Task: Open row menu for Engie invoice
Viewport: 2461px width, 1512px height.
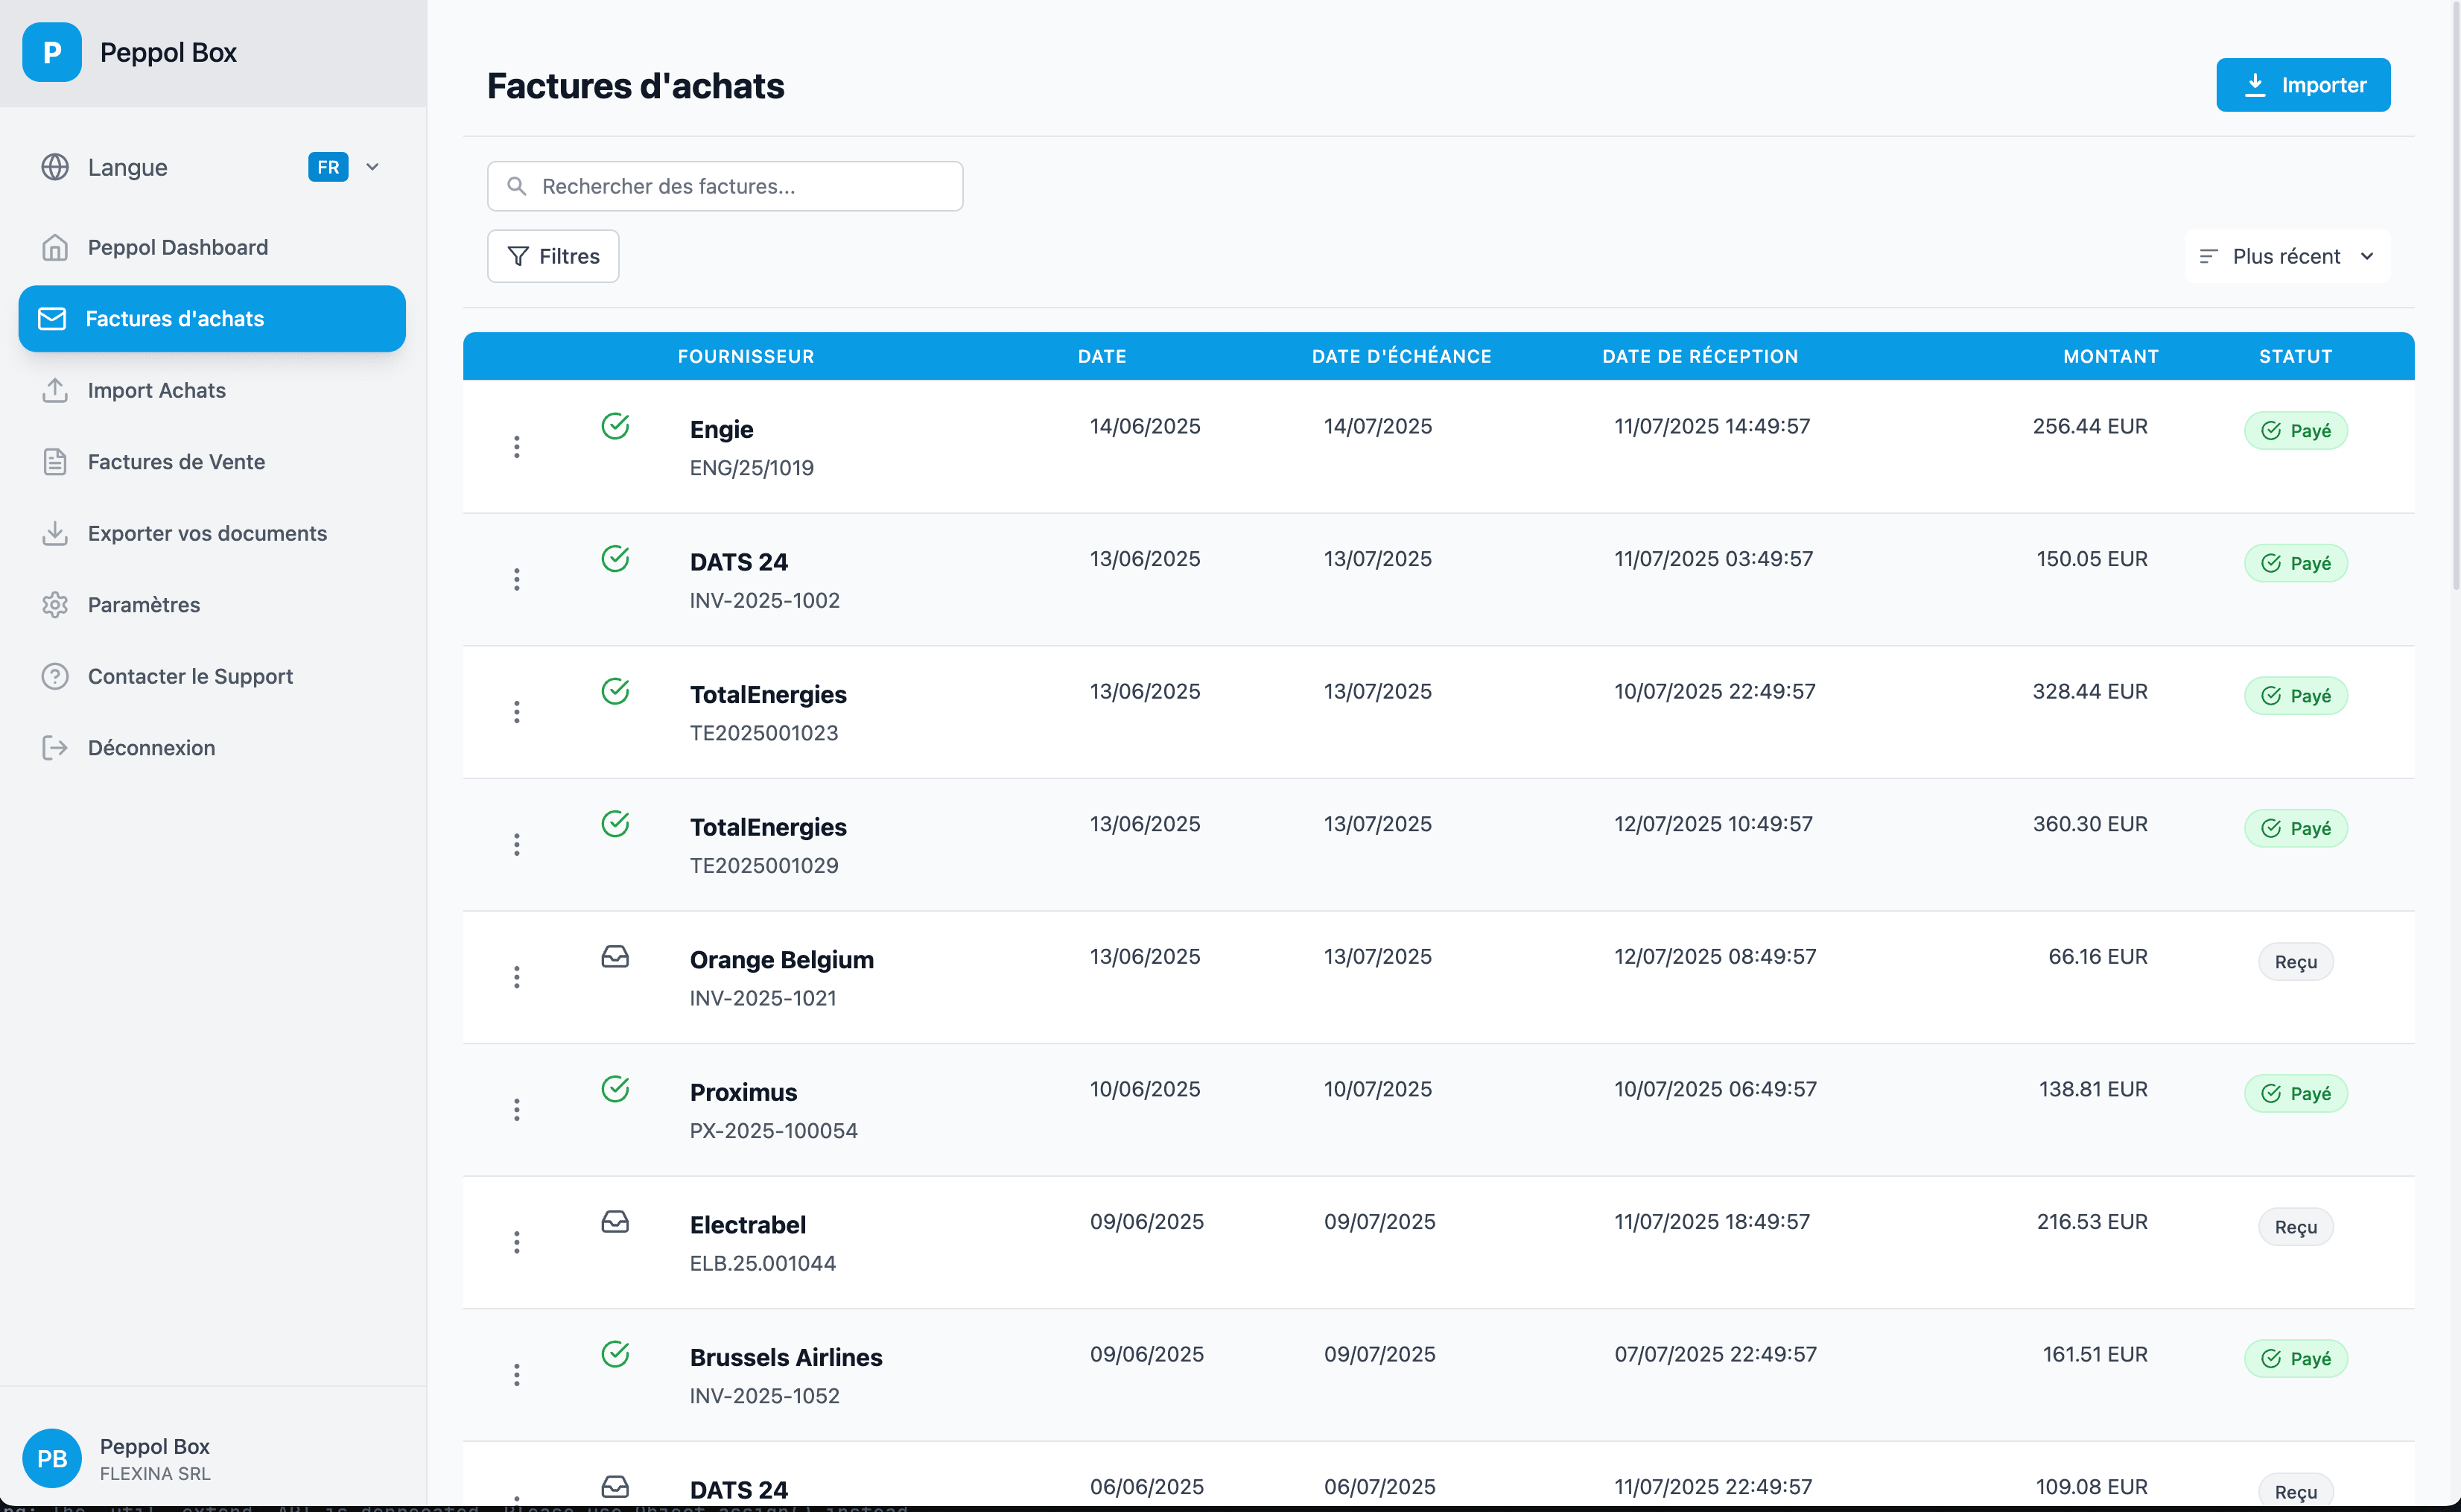Action: 517,447
